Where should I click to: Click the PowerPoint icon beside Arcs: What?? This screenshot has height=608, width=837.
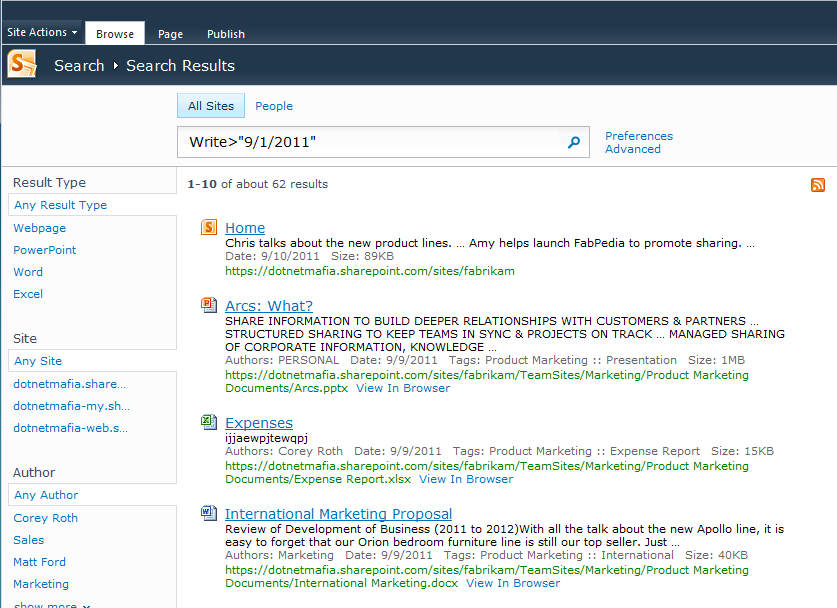click(x=209, y=305)
